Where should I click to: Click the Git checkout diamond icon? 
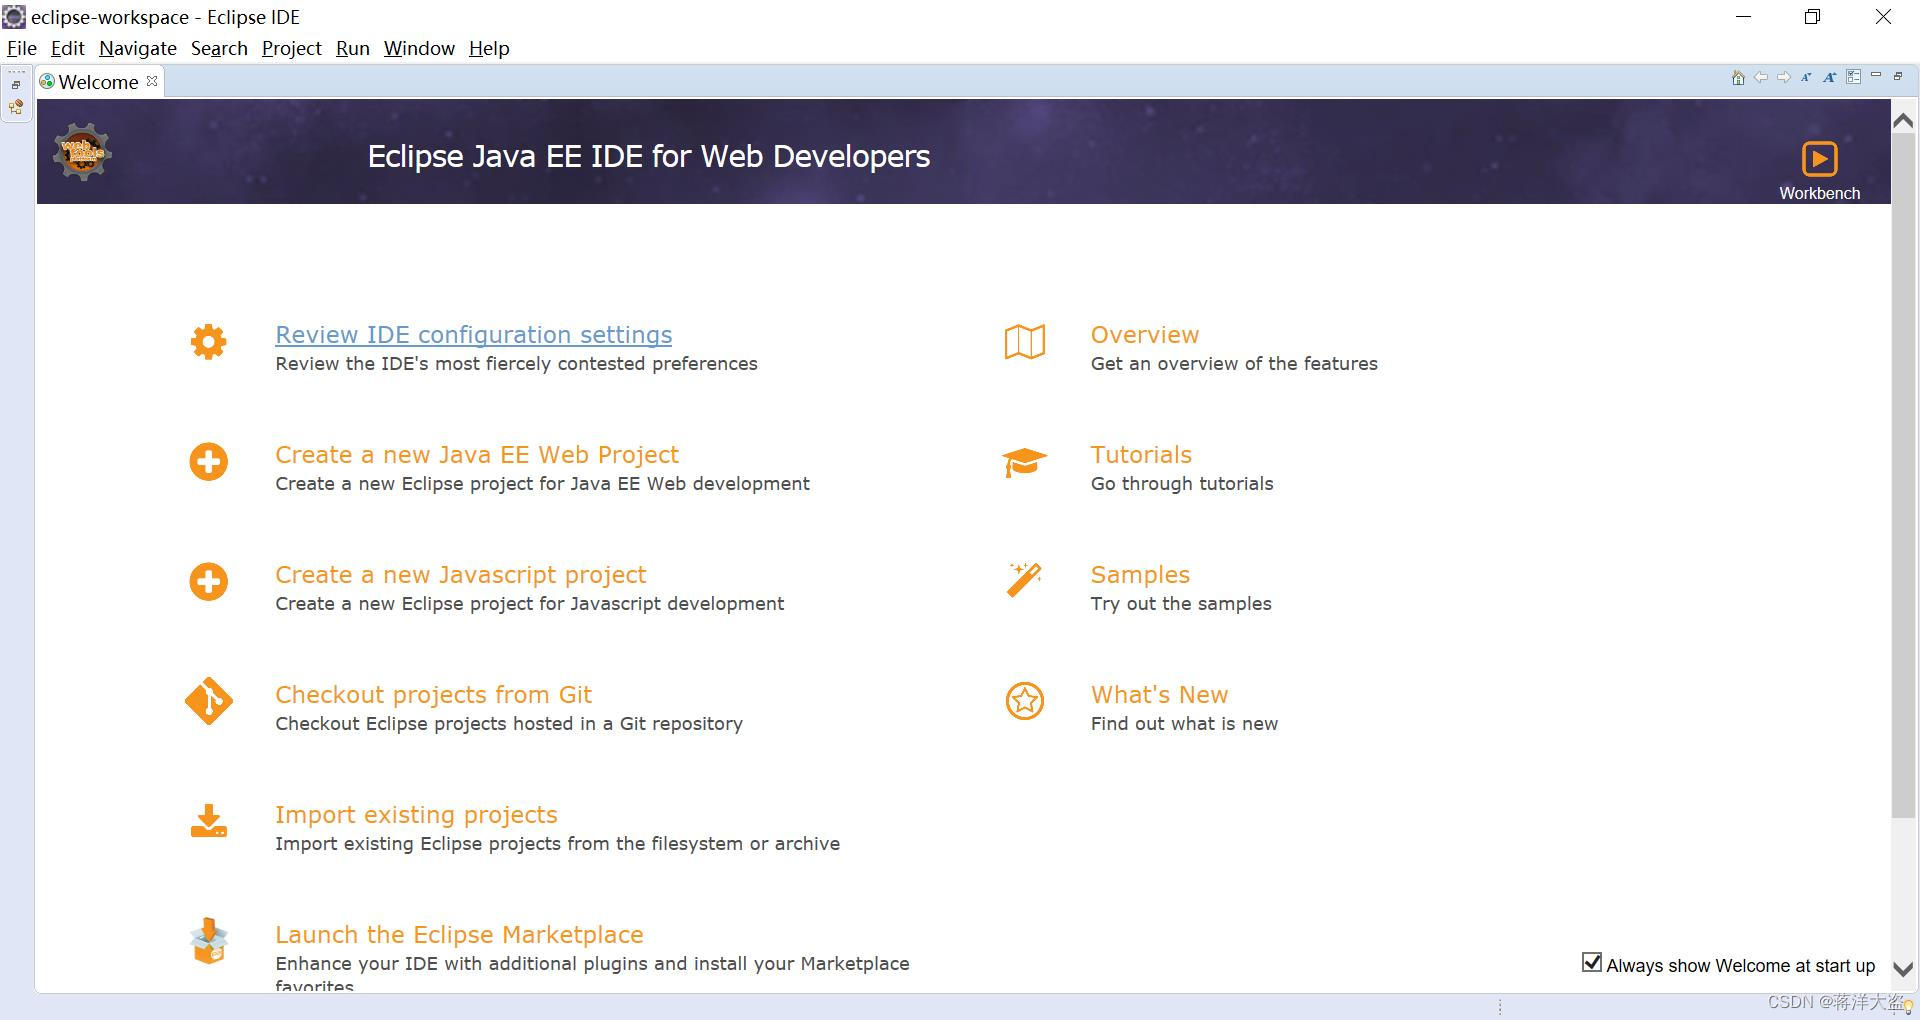209,701
